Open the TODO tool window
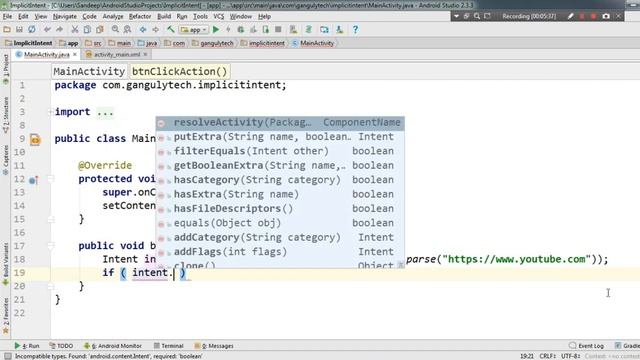The width and height of the screenshot is (640, 360). point(61,346)
